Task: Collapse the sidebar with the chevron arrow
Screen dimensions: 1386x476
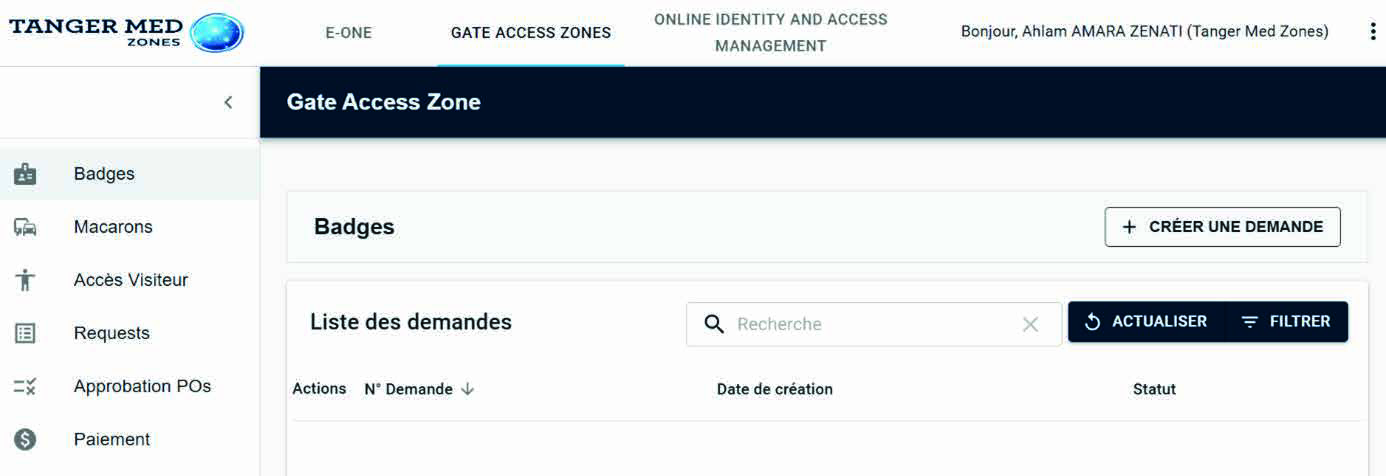Action: [228, 102]
